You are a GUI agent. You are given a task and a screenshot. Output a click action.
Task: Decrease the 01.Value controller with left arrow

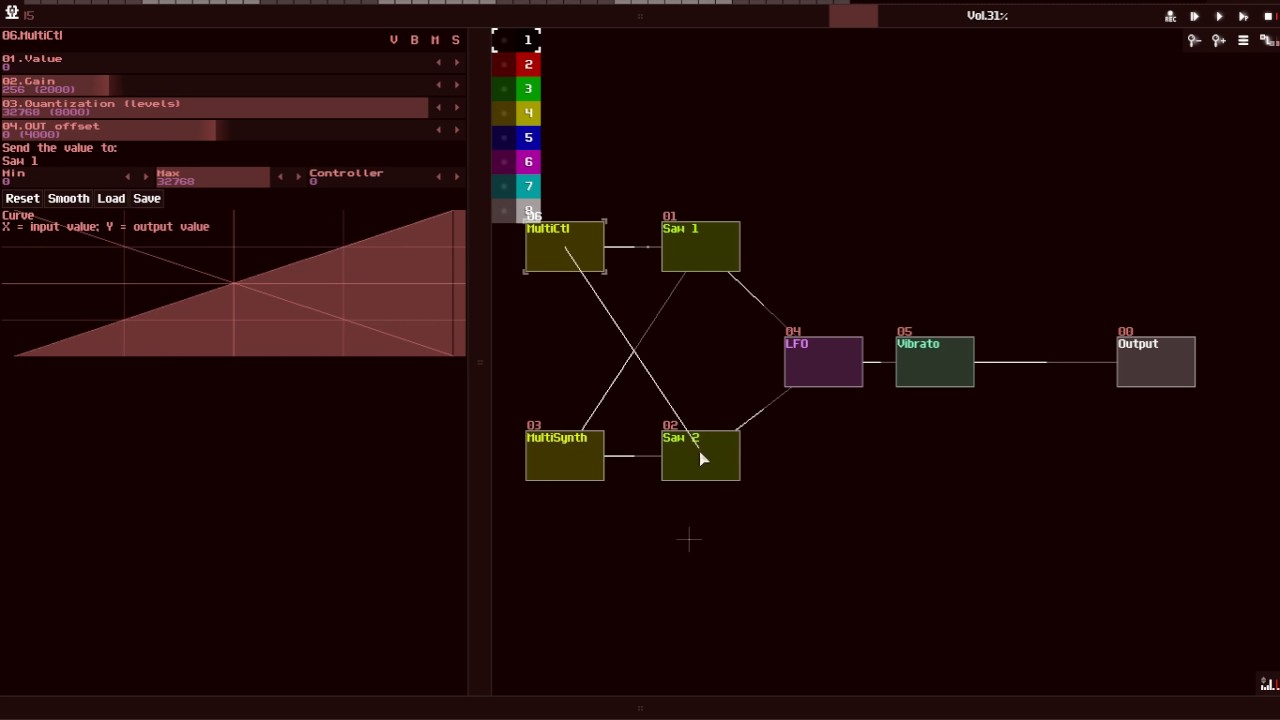[438, 62]
